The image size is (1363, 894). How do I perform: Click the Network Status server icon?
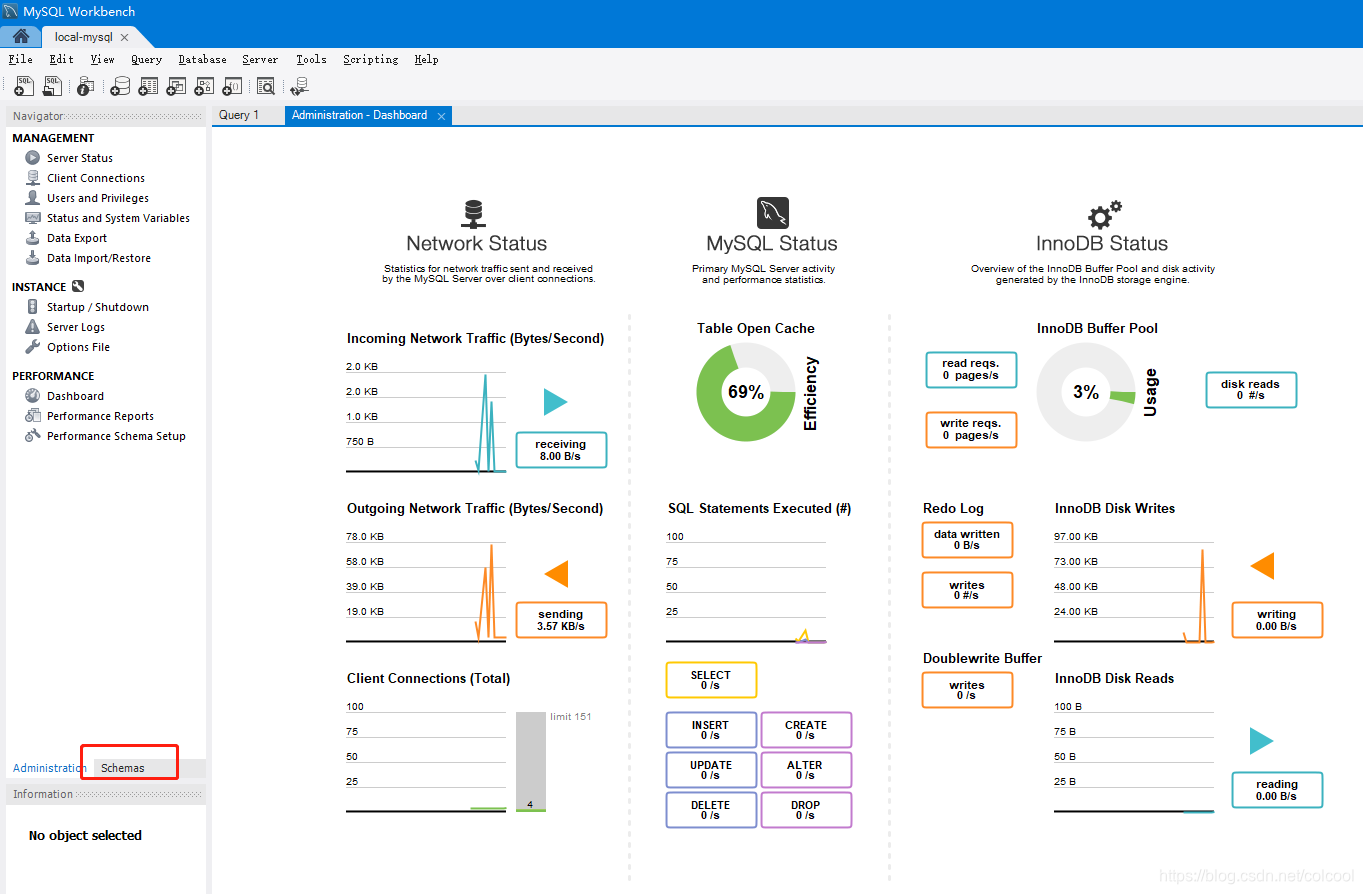(x=473, y=213)
